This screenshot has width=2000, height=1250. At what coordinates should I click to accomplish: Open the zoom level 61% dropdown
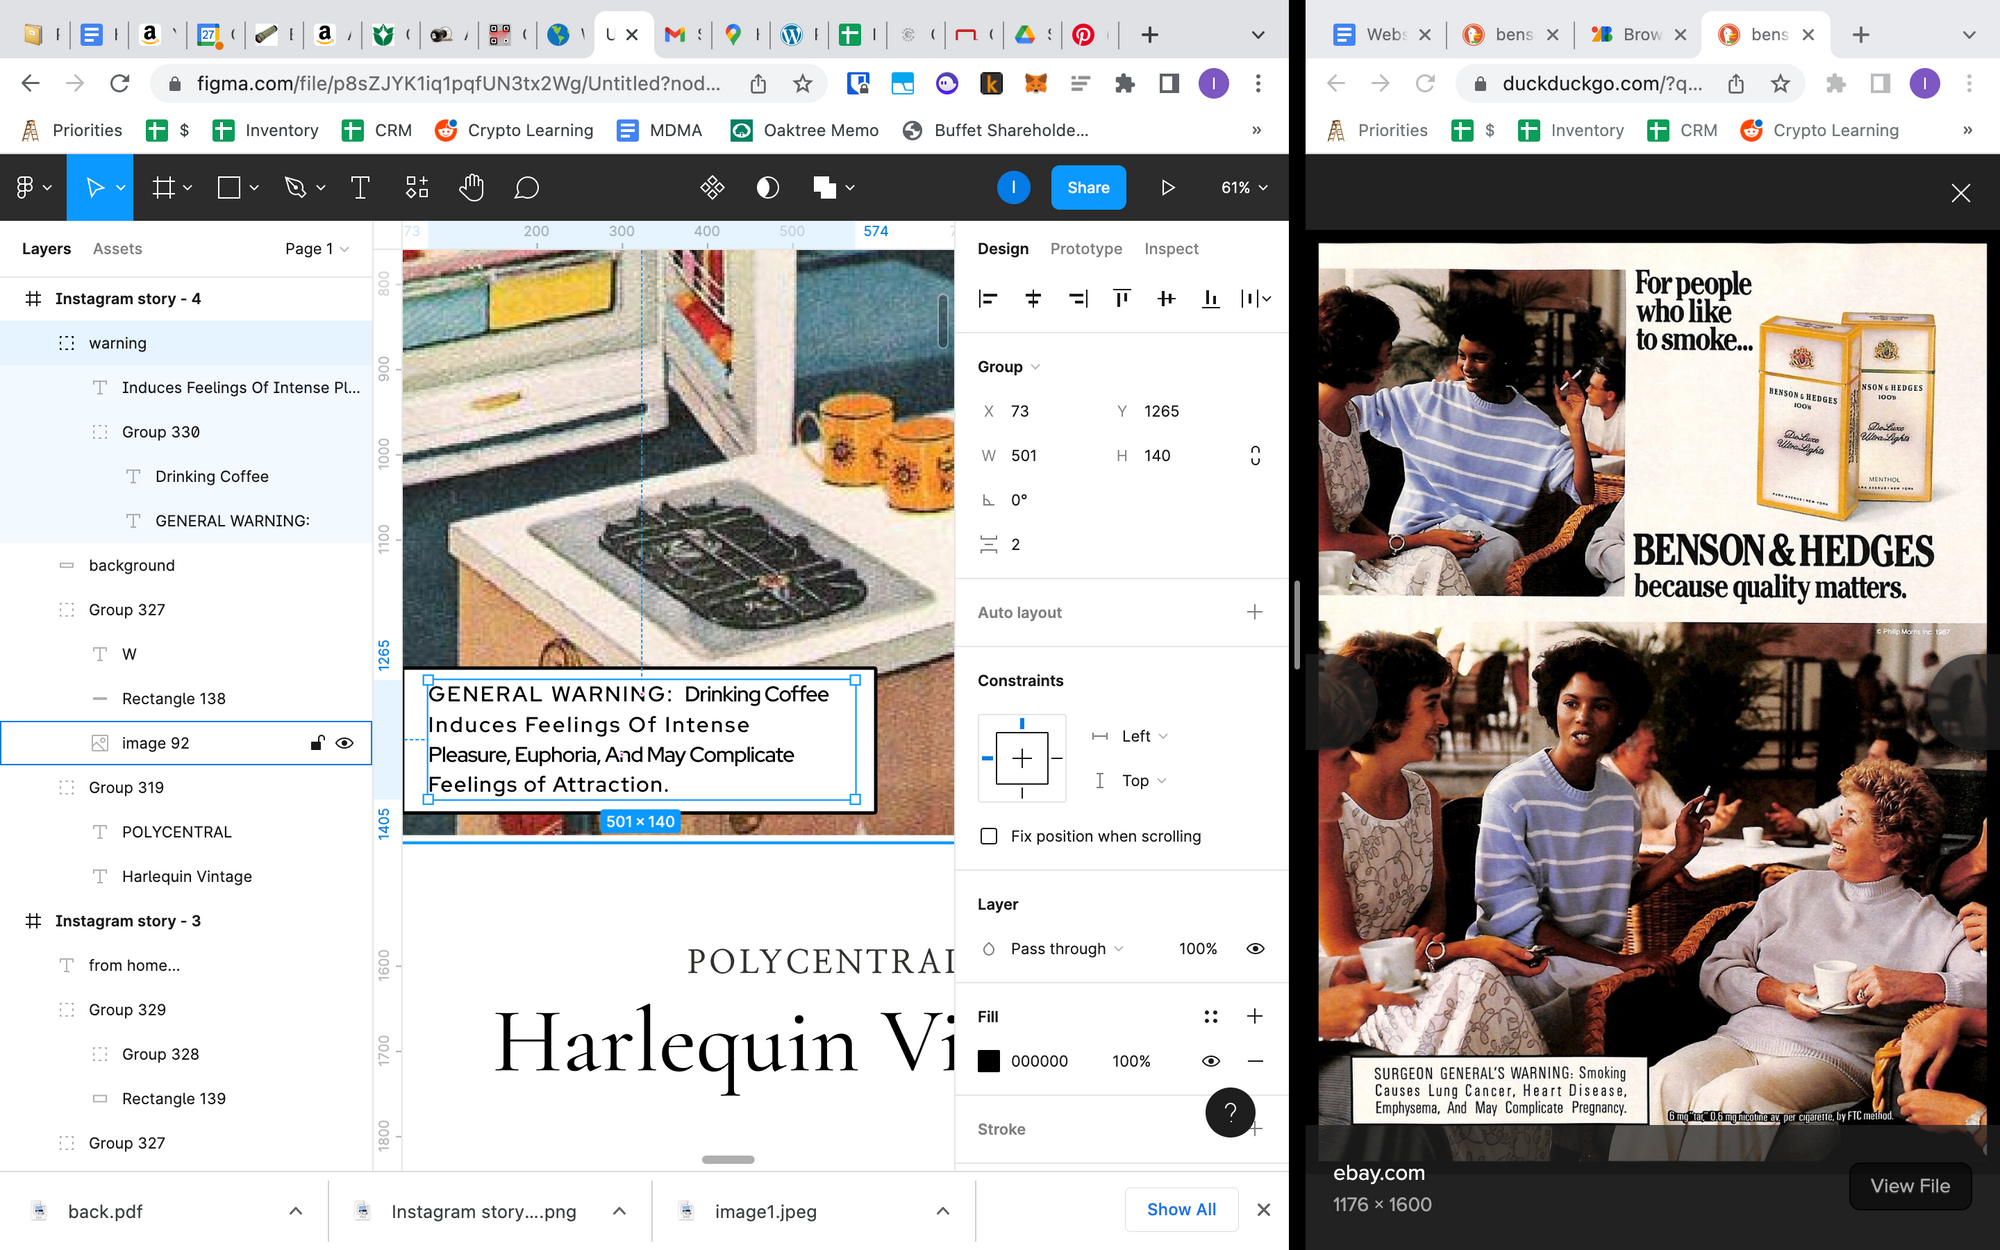click(1244, 188)
